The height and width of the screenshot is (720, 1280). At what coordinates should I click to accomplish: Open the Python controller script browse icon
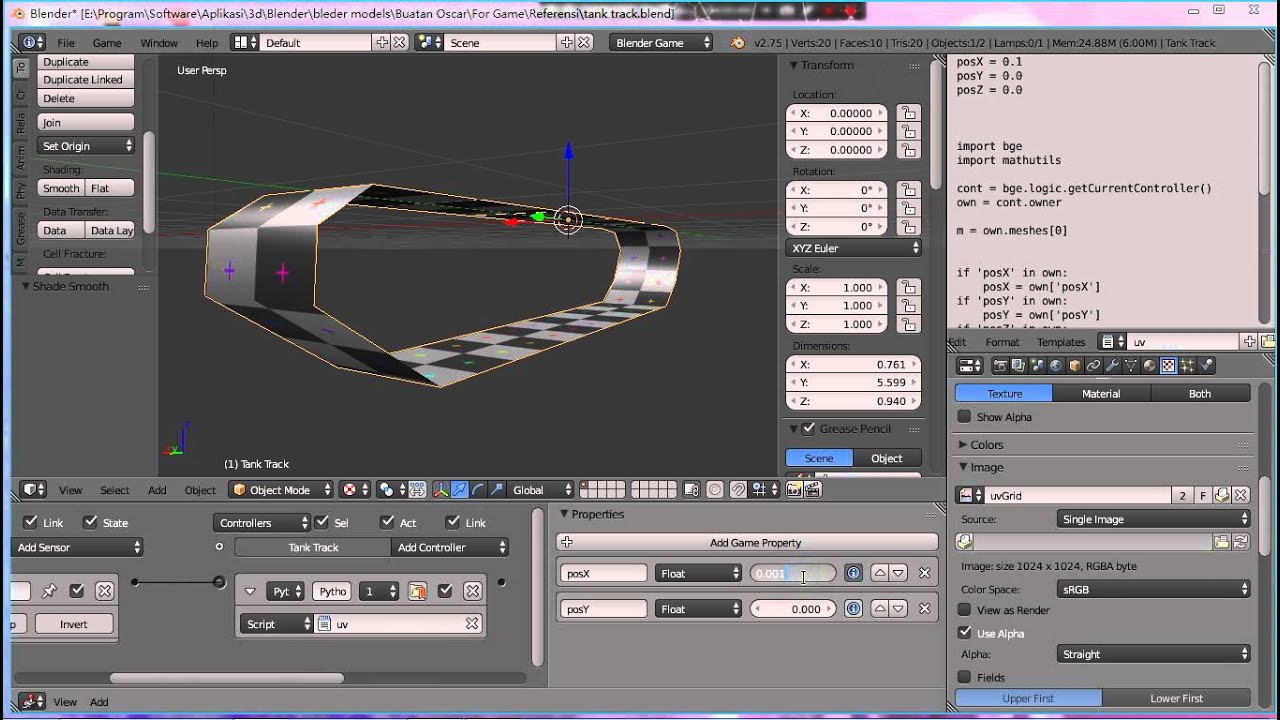tap(324, 624)
